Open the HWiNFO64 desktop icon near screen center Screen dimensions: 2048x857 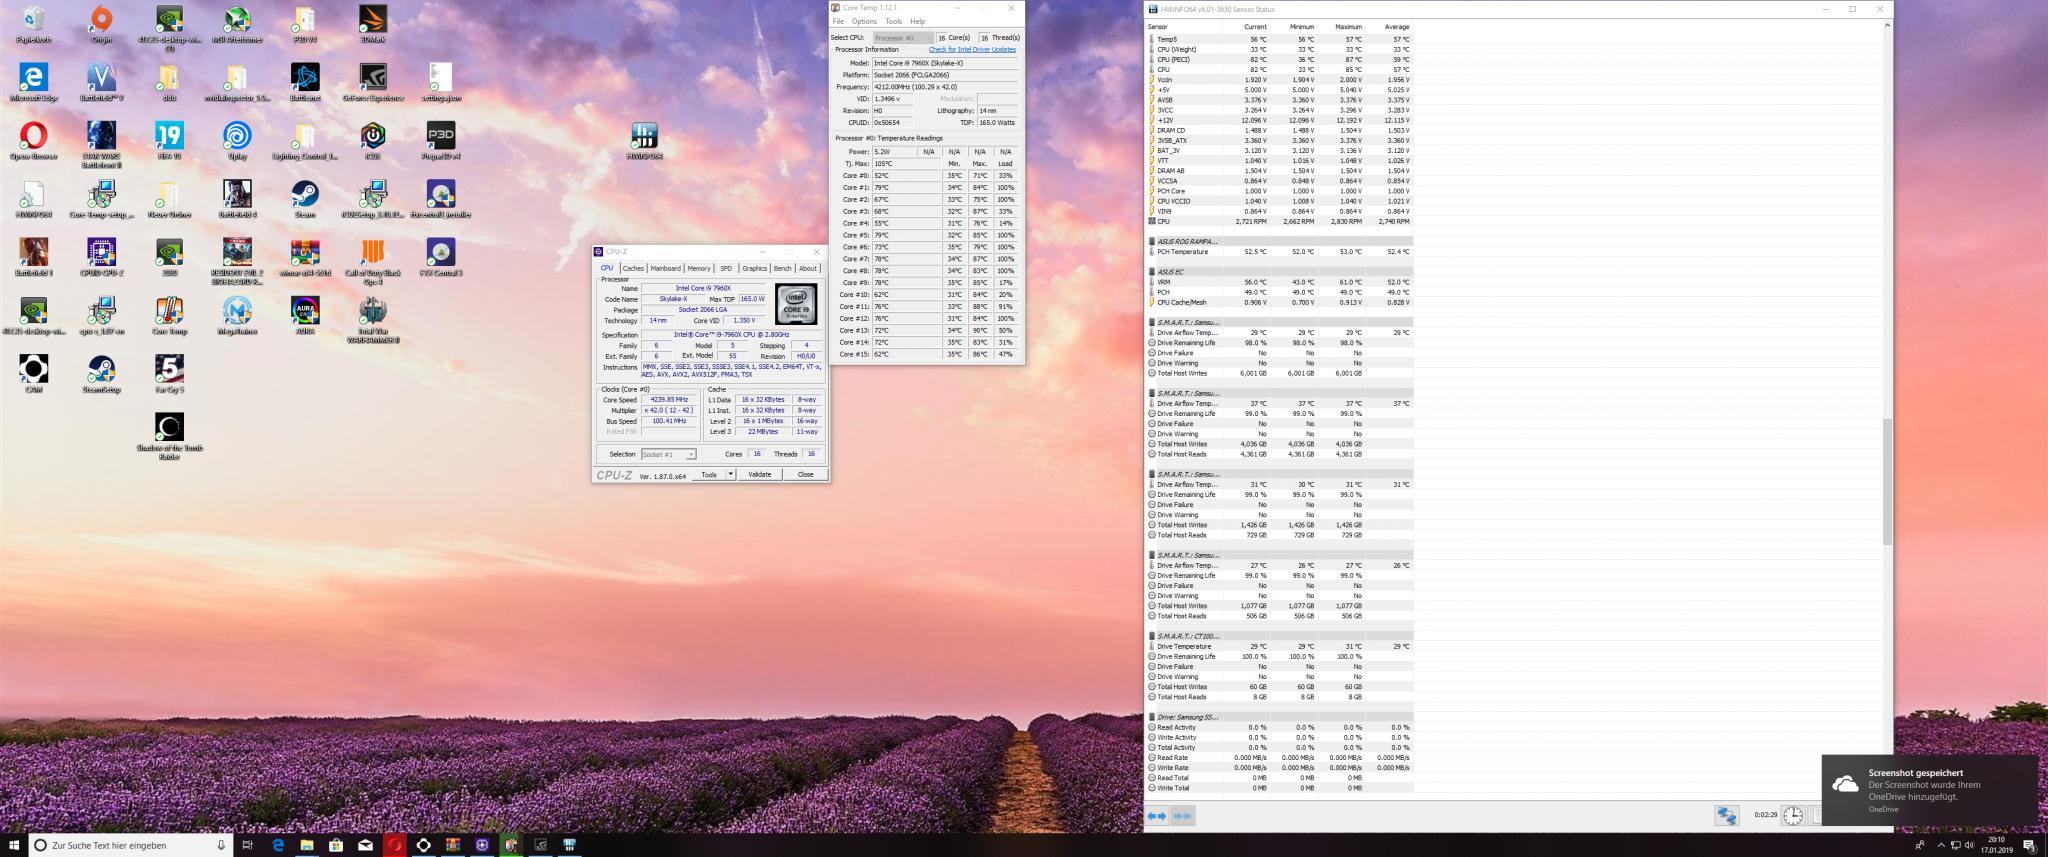click(645, 140)
